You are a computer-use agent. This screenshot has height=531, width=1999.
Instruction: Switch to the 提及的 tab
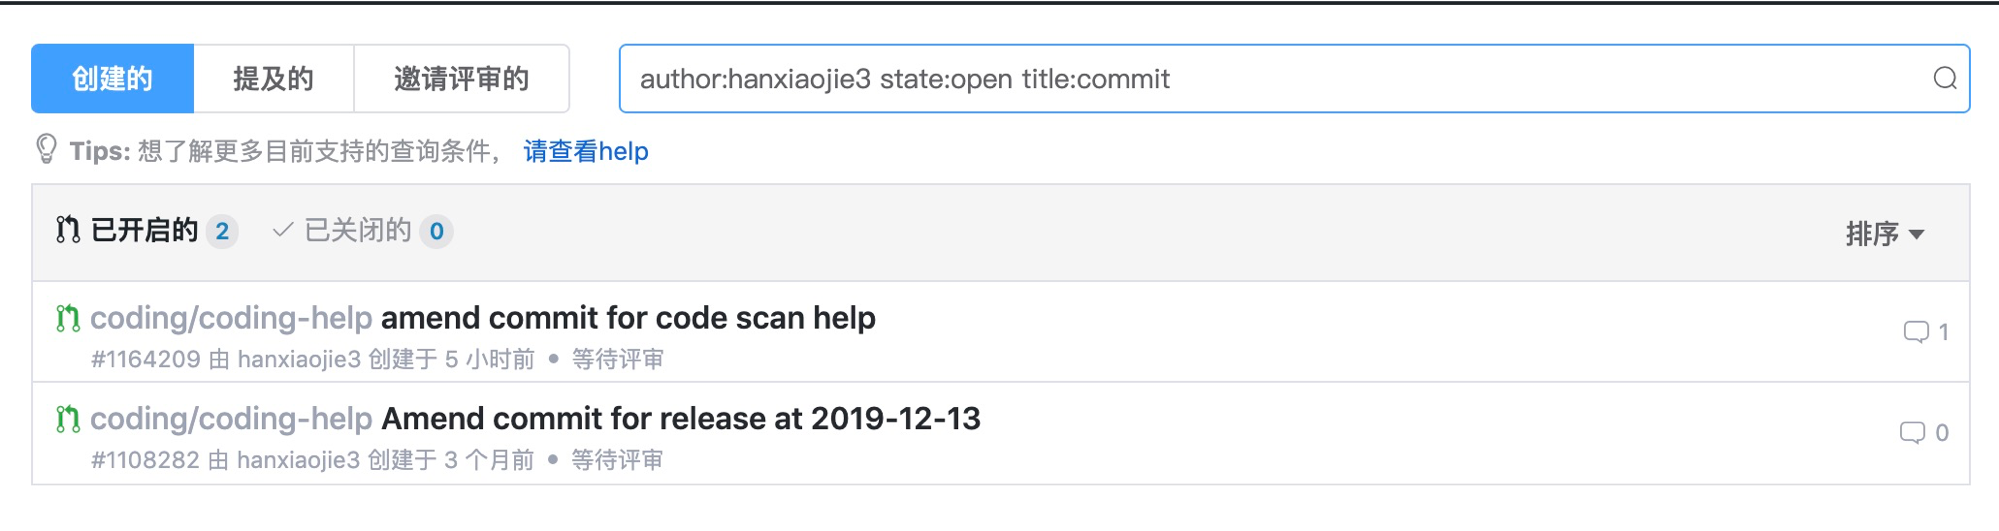(273, 79)
